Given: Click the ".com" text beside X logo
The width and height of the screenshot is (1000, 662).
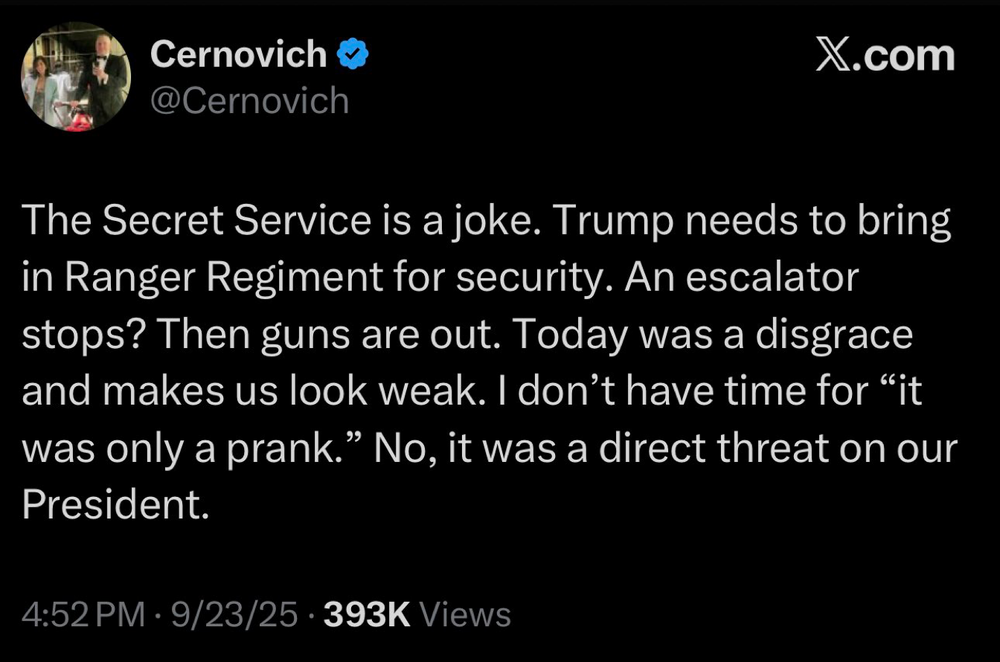Looking at the screenshot, I should (x=906, y=55).
